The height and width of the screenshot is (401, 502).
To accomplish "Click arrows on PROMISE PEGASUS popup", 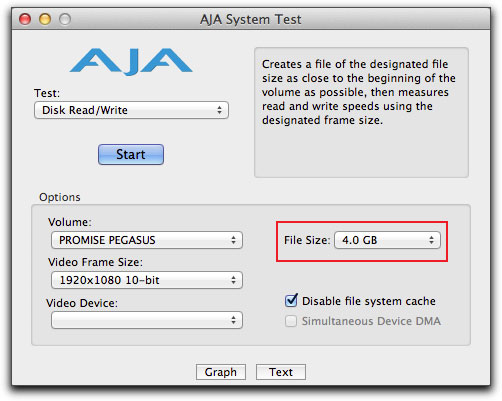I will pos(233,240).
